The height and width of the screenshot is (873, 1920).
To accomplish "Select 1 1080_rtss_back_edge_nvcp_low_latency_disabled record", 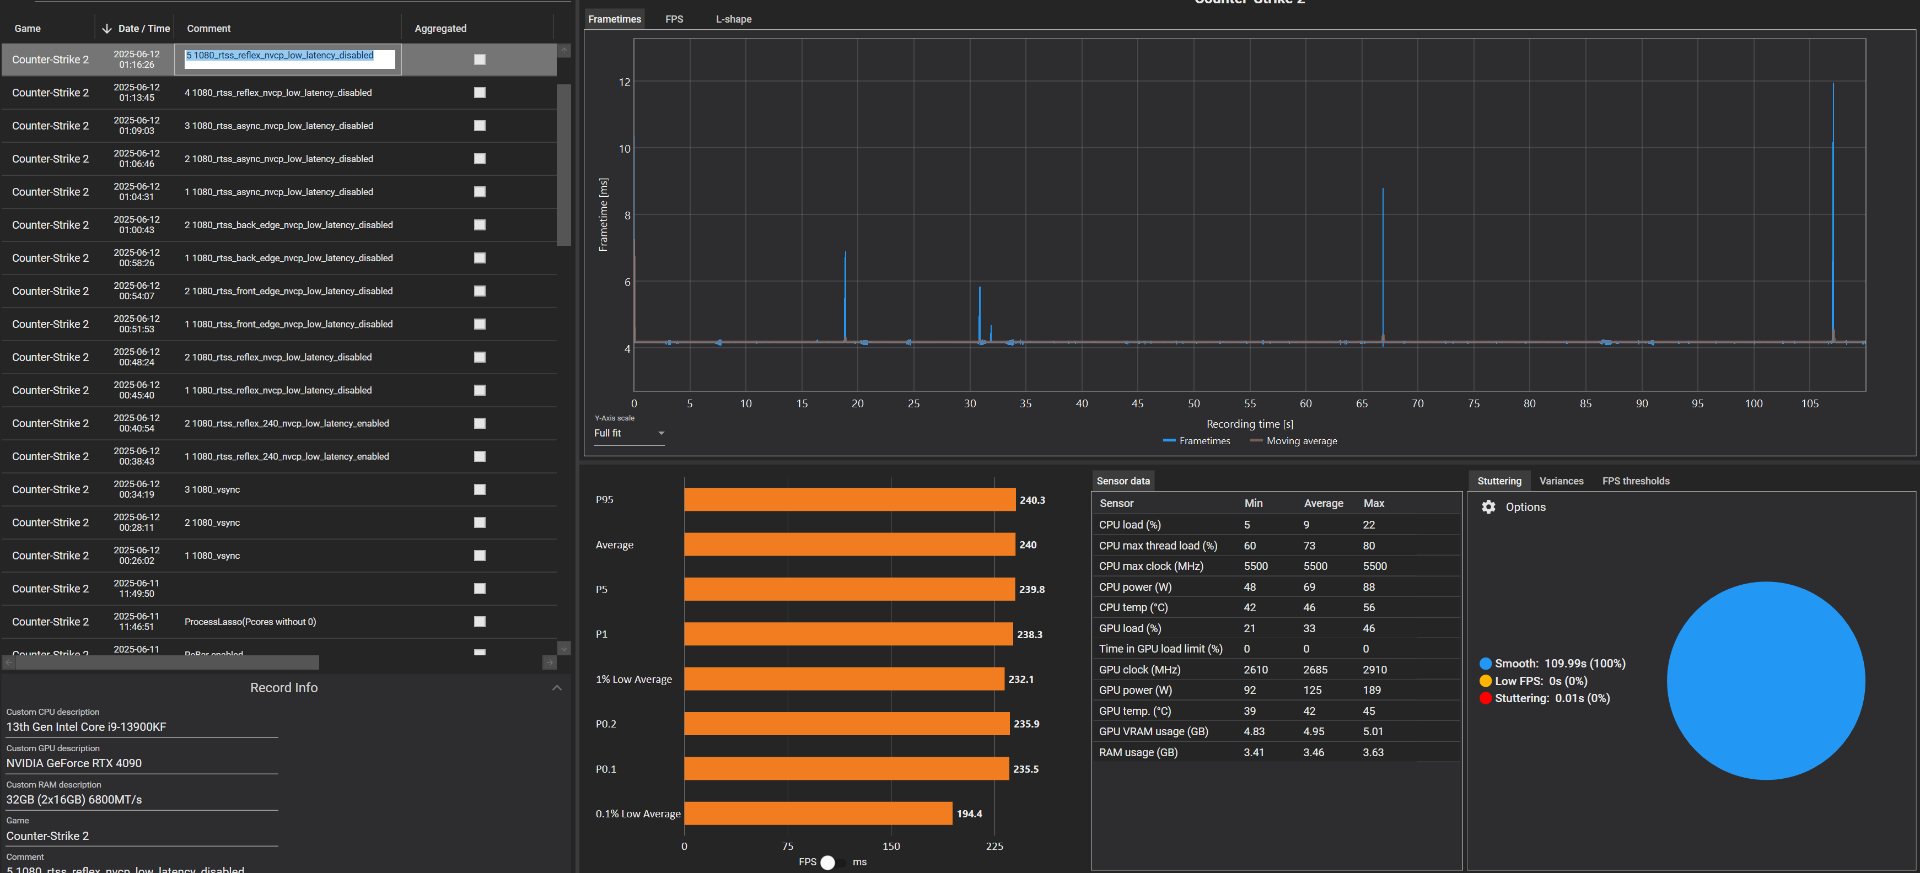I will click(x=279, y=258).
